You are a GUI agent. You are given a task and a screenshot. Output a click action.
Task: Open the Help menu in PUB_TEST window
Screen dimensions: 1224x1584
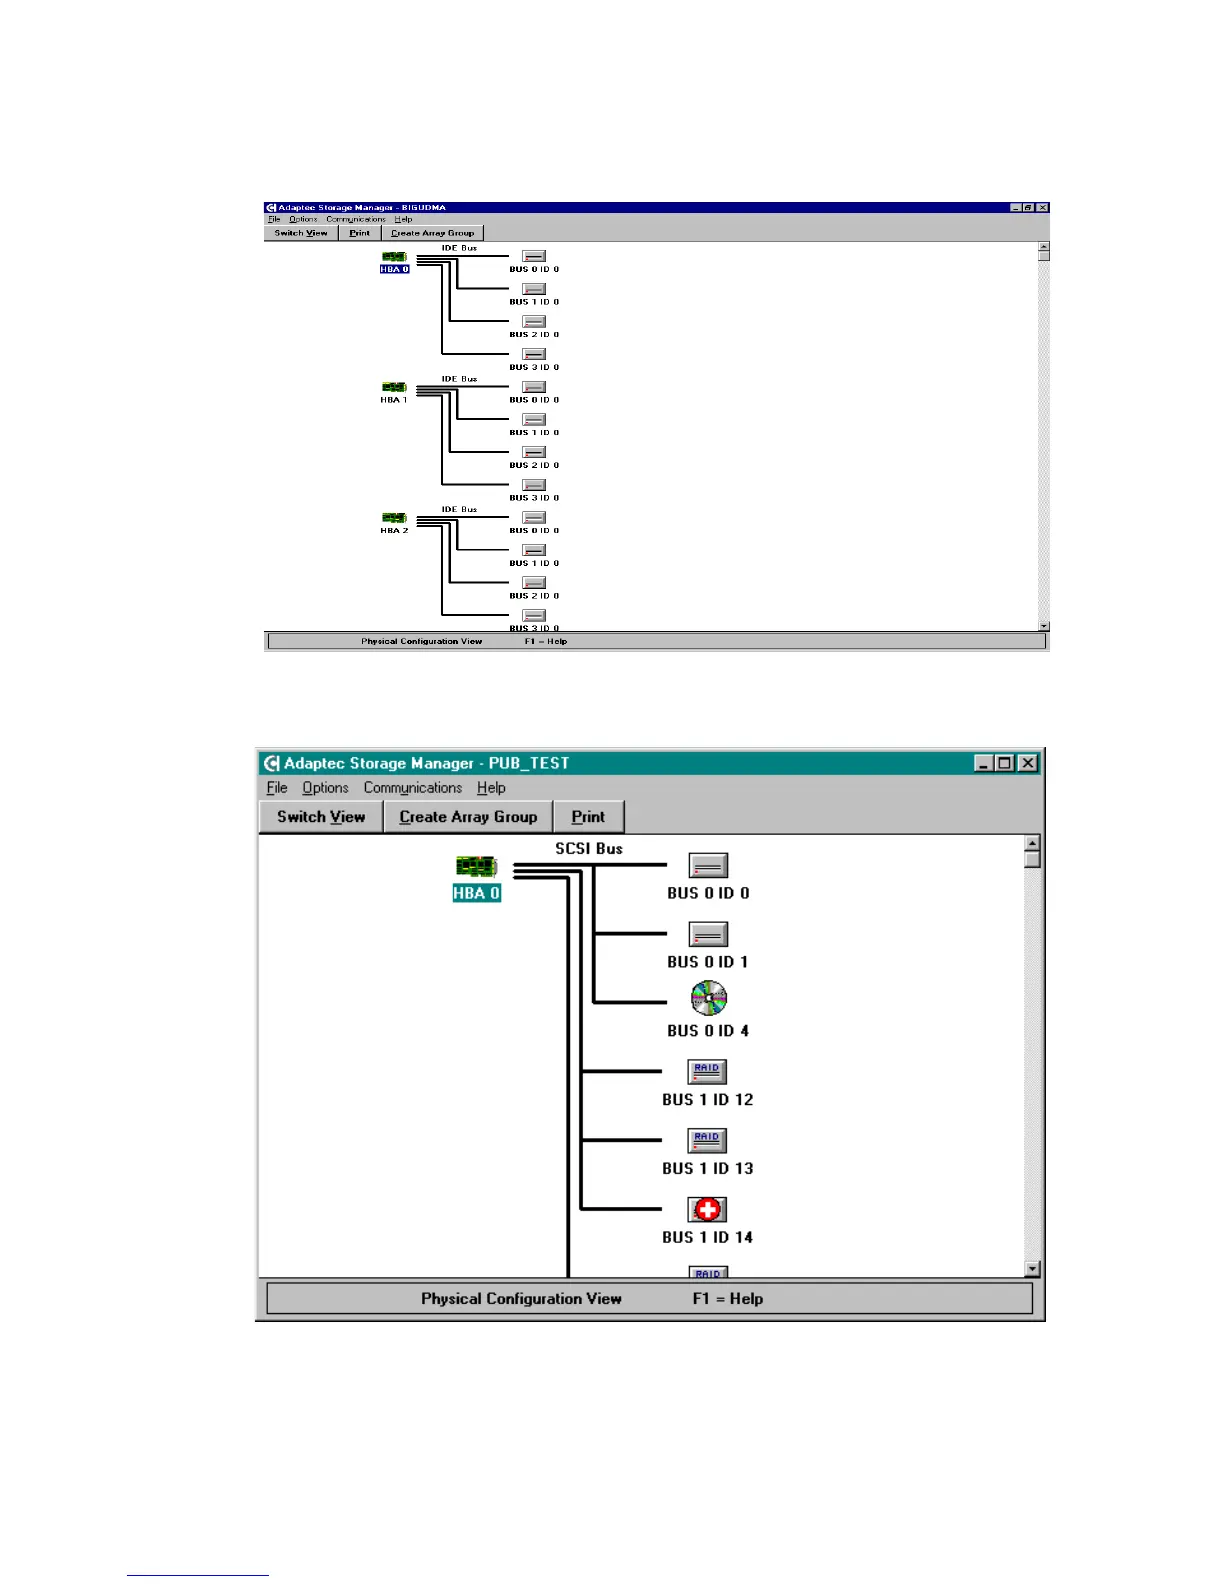(491, 788)
